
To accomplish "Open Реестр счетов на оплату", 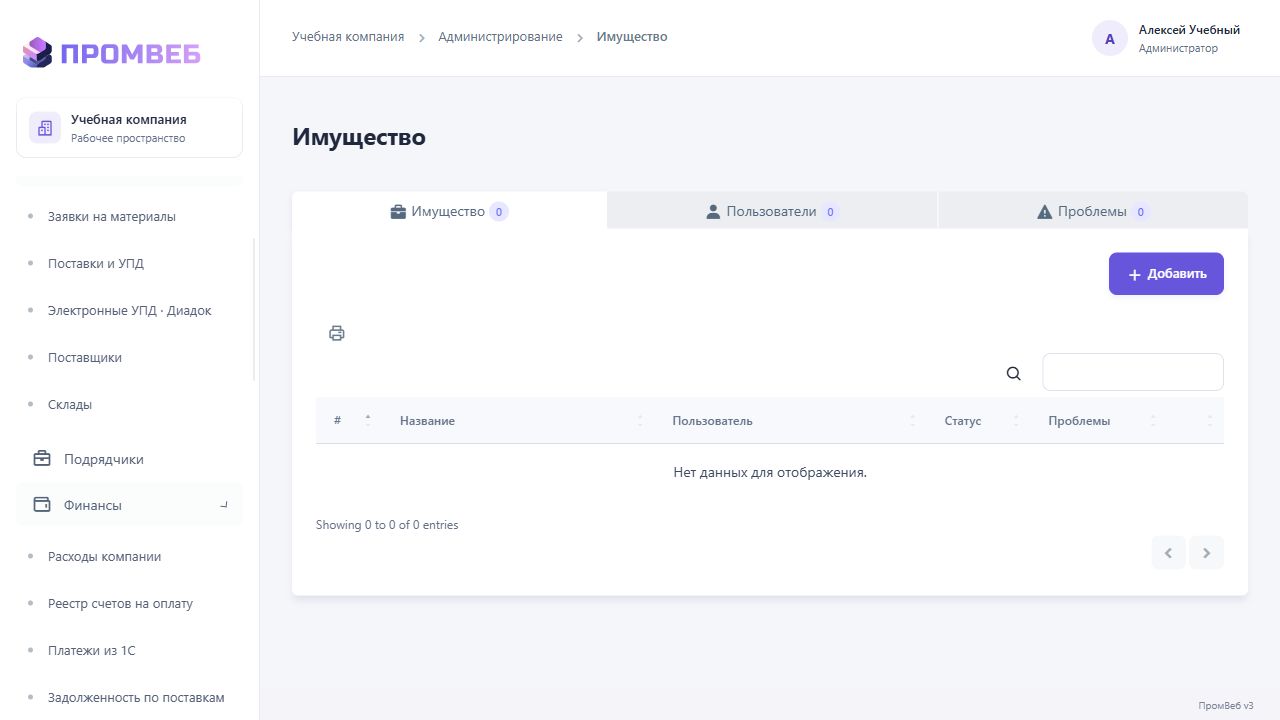I will 121,603.
